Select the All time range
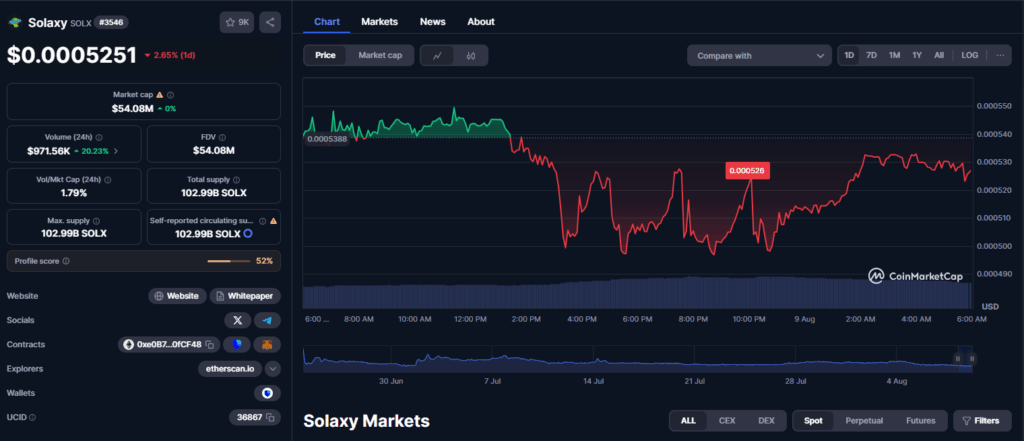 (939, 56)
